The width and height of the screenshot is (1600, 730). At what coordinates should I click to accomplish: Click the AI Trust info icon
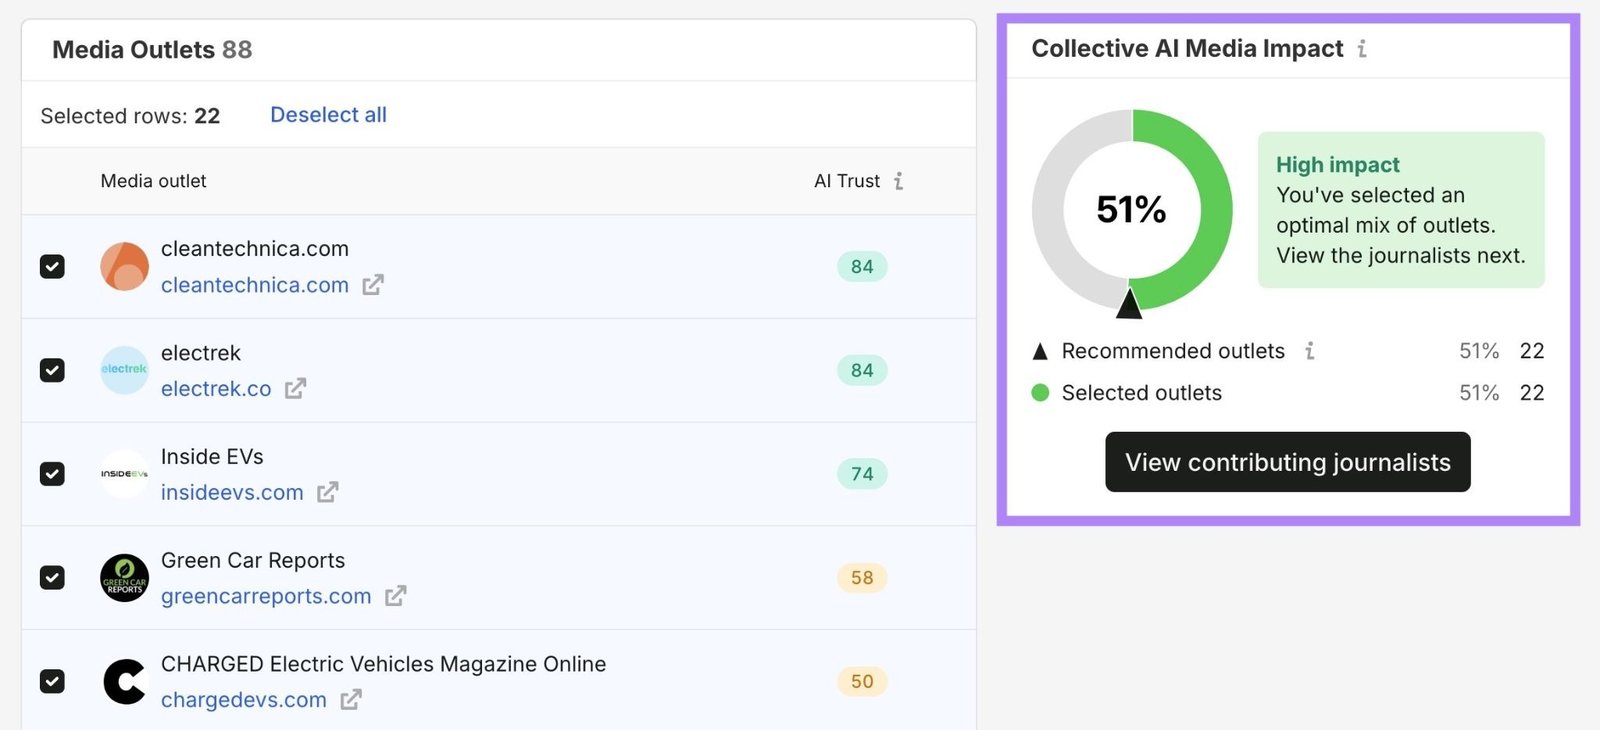[x=898, y=181]
